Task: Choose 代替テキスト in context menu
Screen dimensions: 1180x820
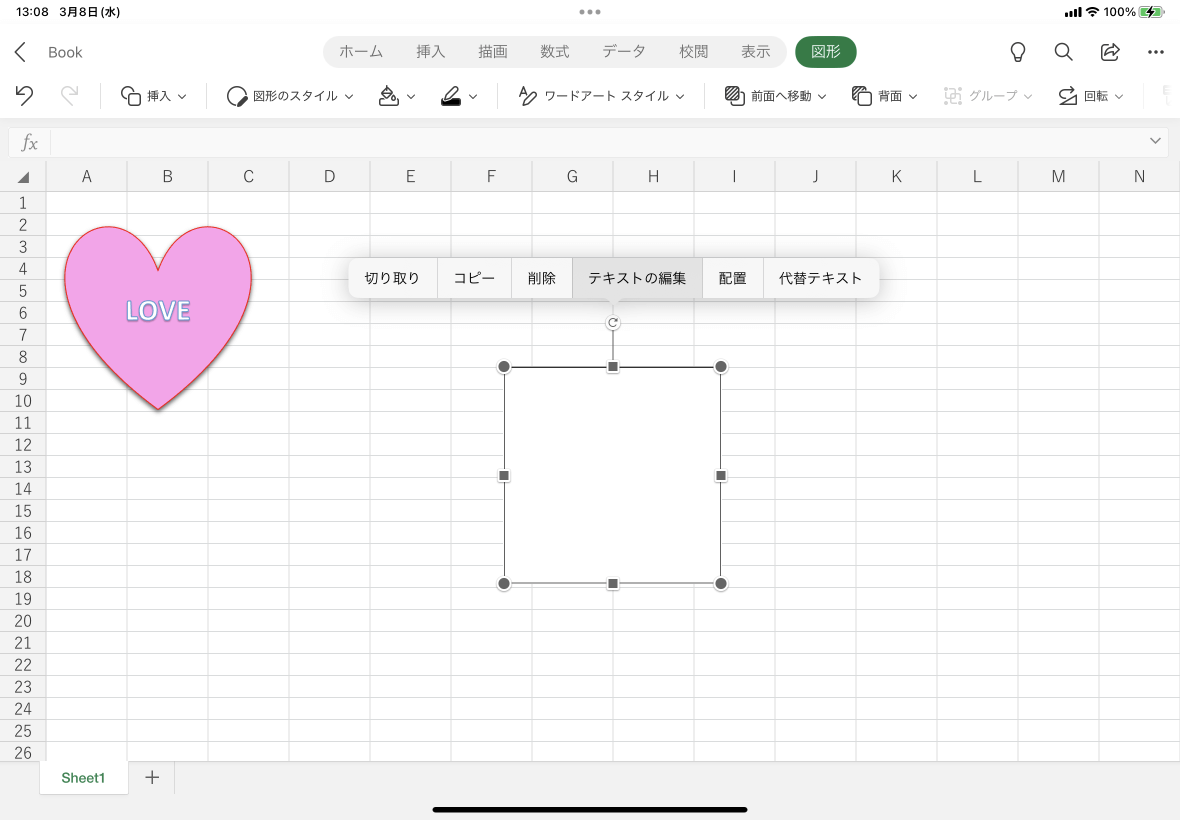Action: (x=821, y=278)
